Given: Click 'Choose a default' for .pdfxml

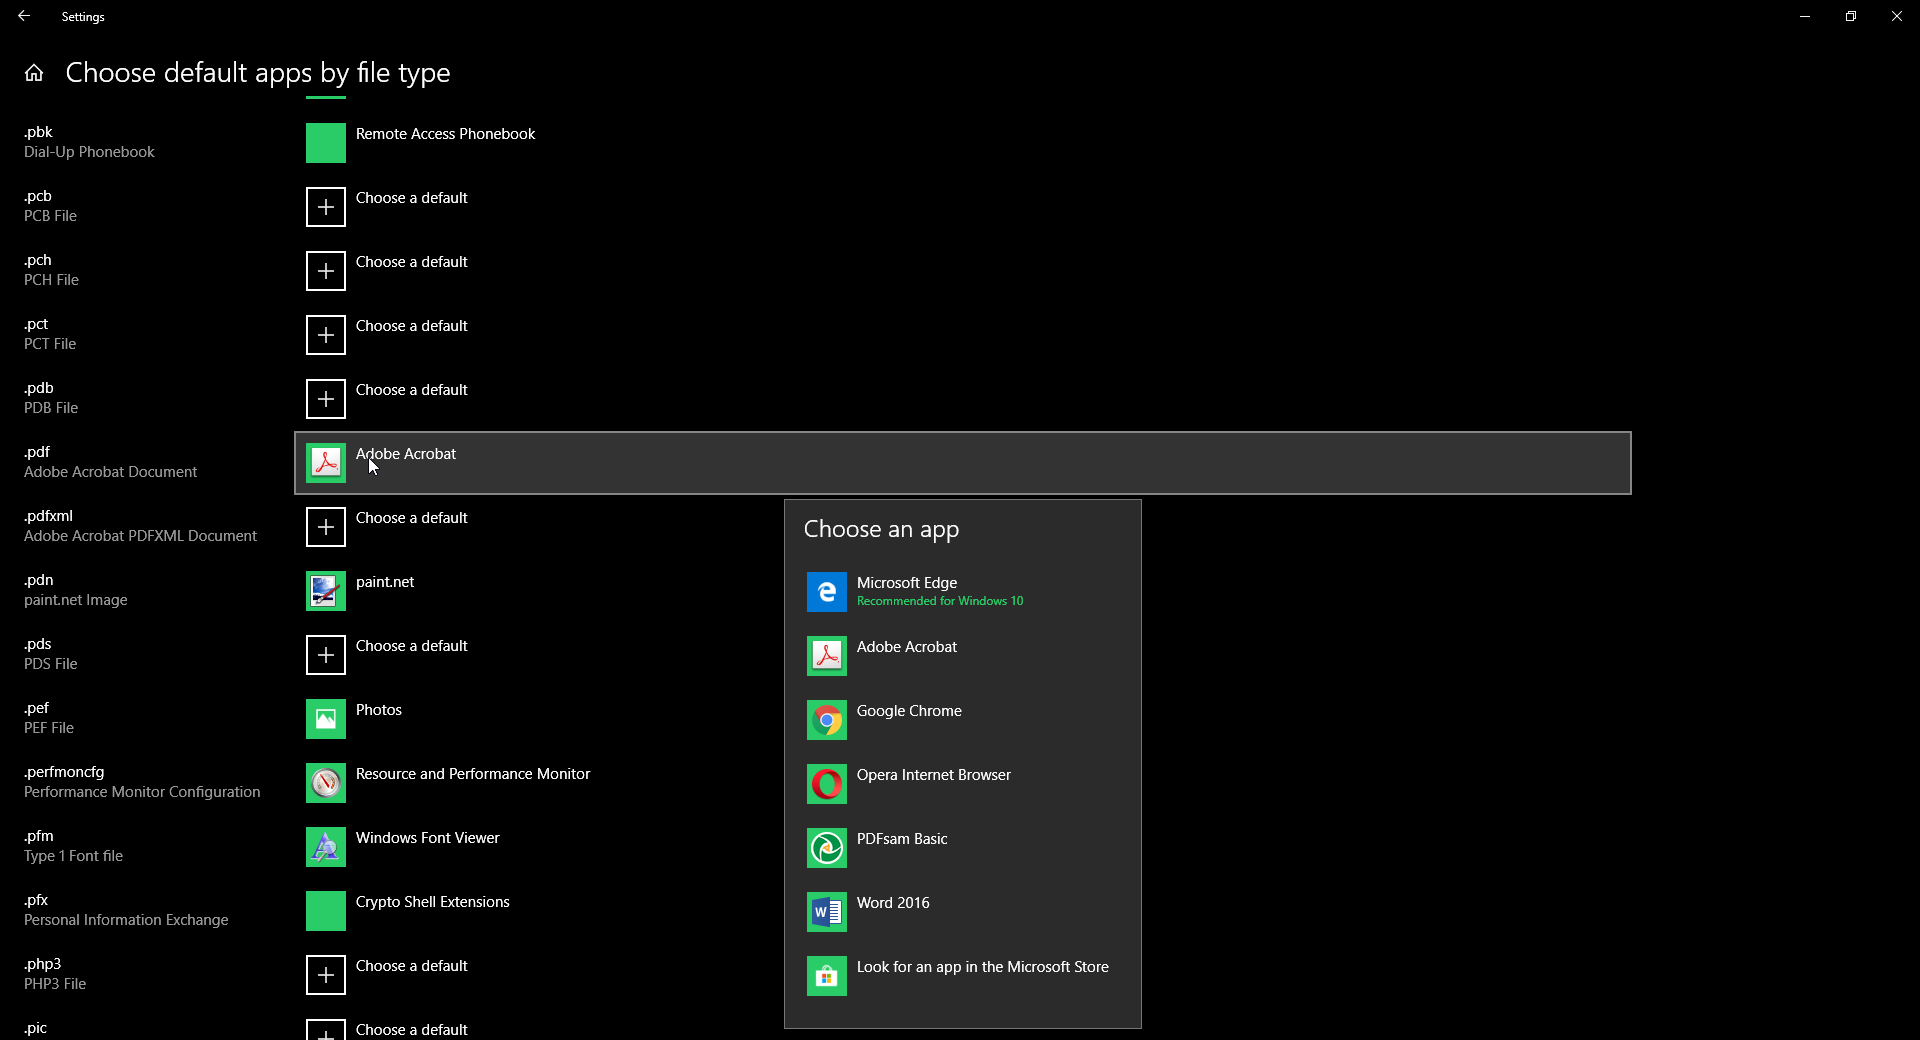Looking at the screenshot, I should (x=411, y=518).
